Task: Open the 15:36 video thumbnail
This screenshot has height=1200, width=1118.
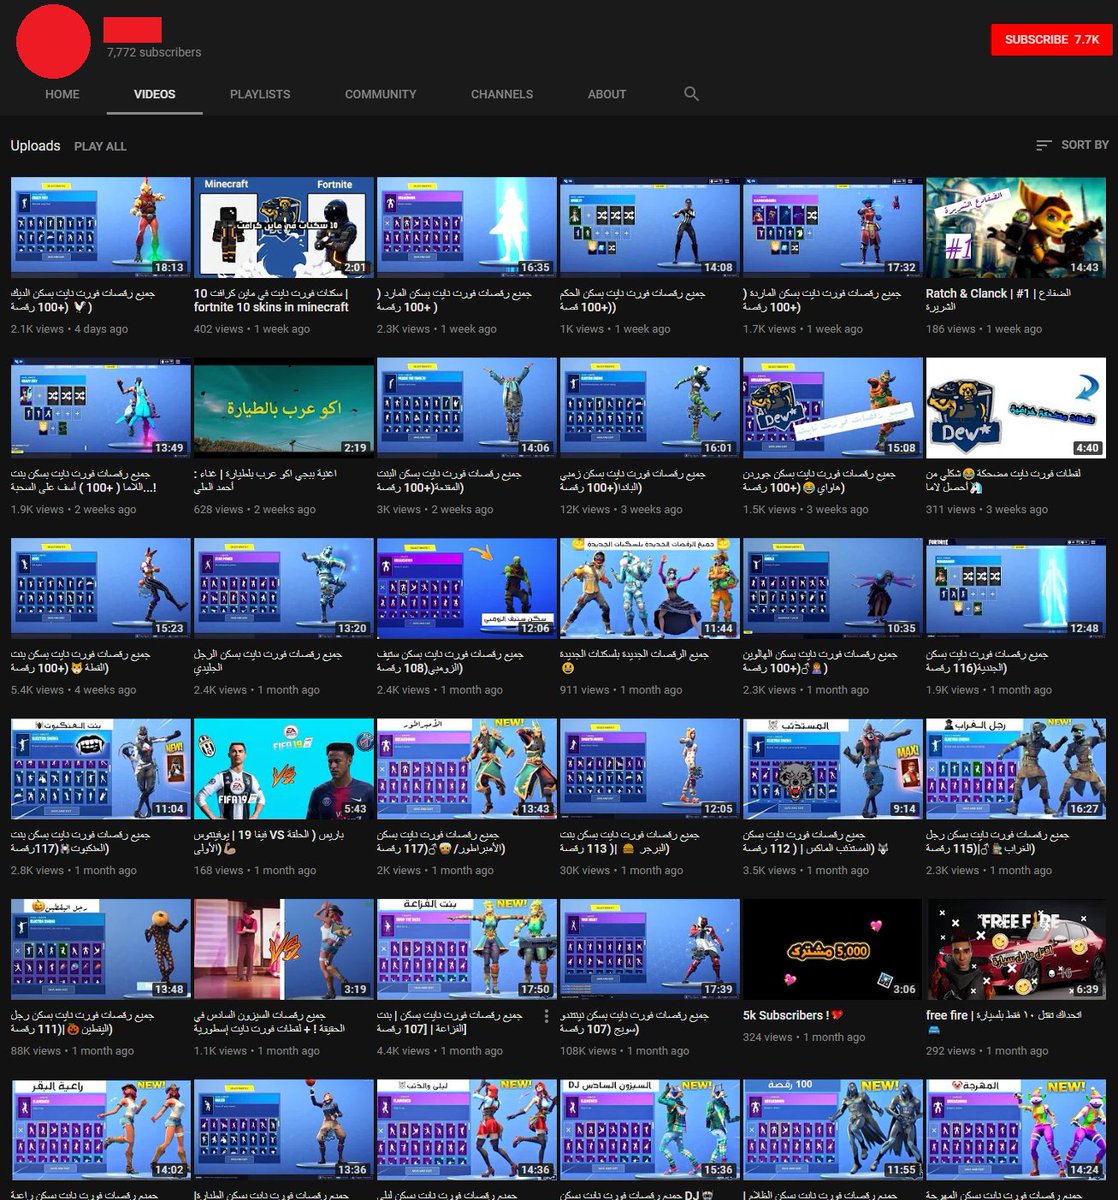Action: (x=650, y=1130)
